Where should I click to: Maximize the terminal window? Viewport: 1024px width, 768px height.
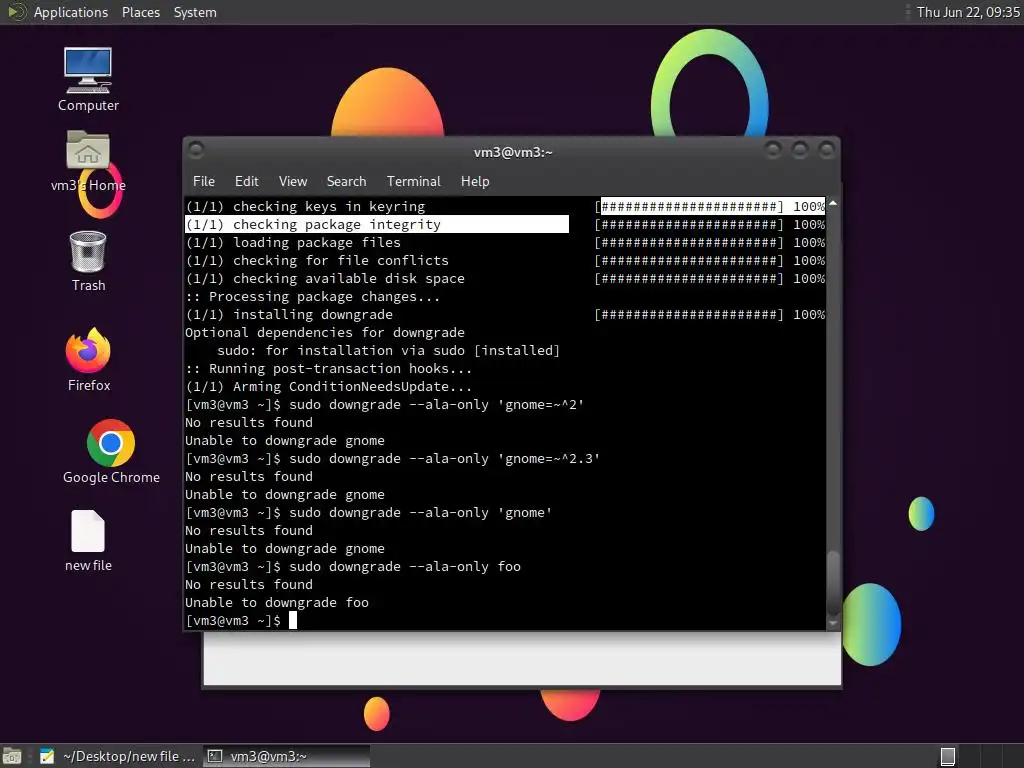(x=800, y=151)
